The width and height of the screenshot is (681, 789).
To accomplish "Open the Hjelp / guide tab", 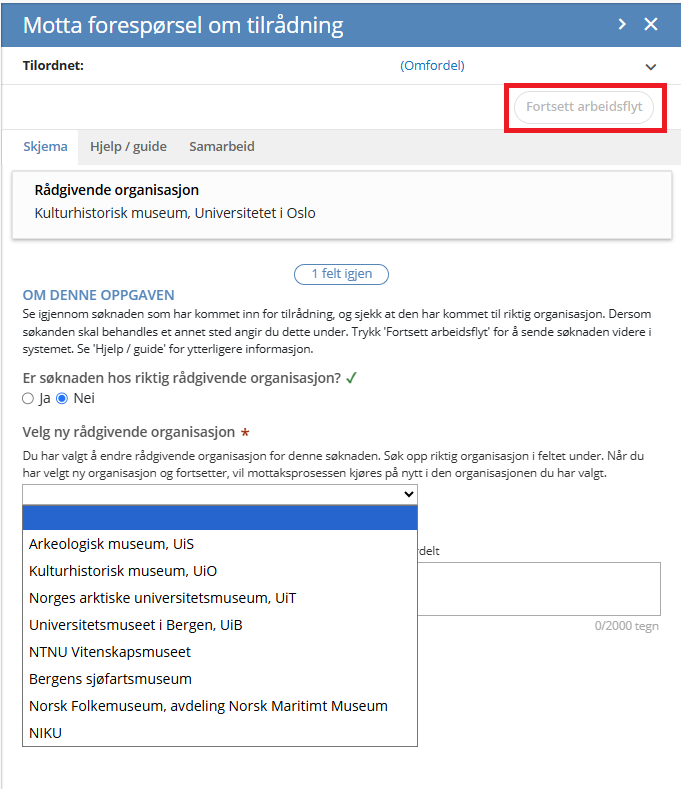I will (128, 146).
